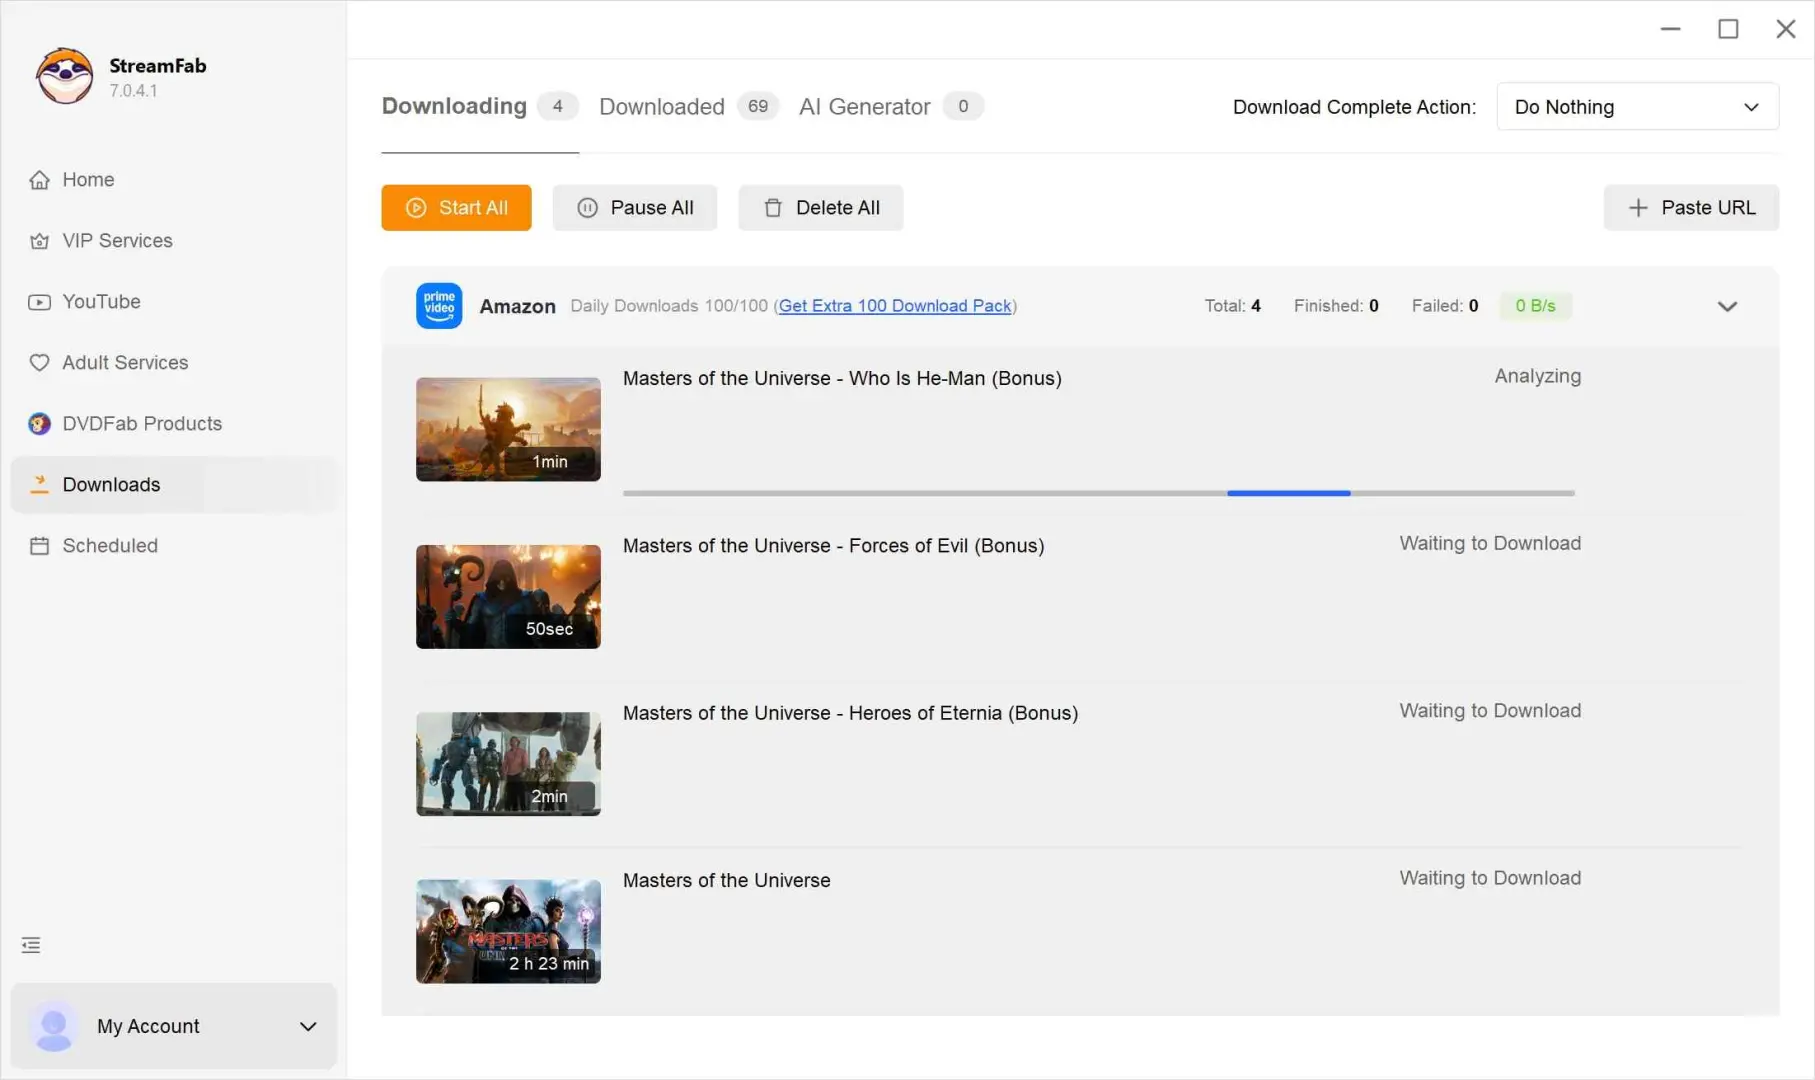Click the Paste URL button
1815x1080 pixels.
1691,208
